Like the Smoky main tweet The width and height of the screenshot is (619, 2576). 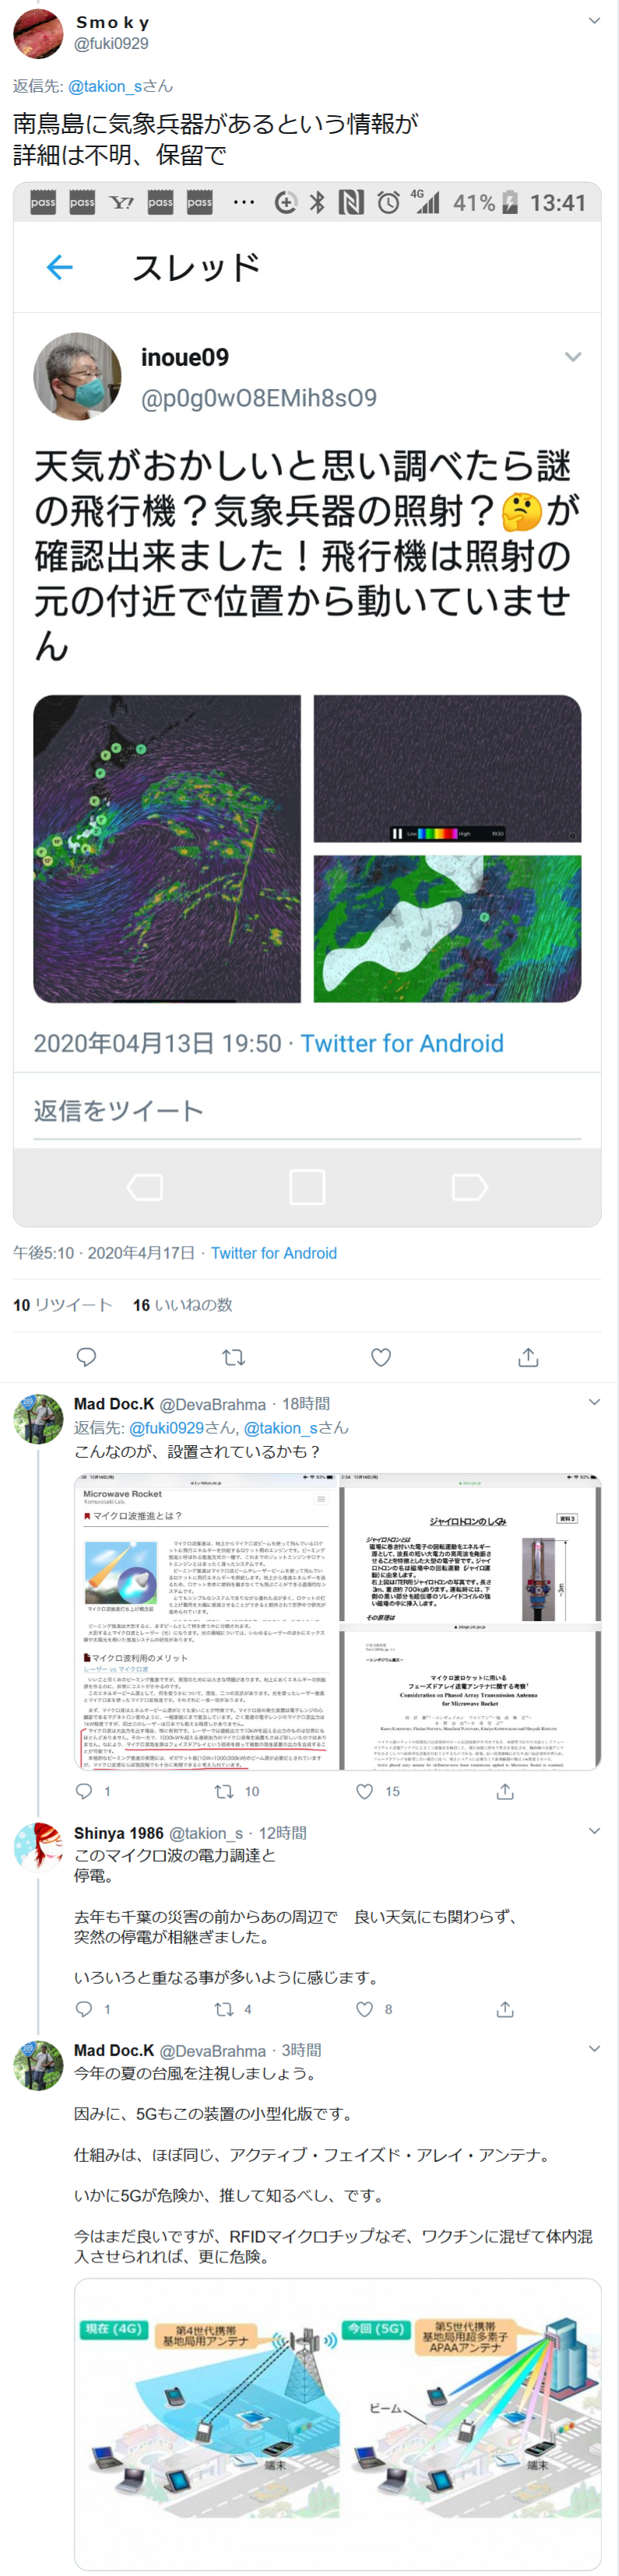tap(381, 1357)
